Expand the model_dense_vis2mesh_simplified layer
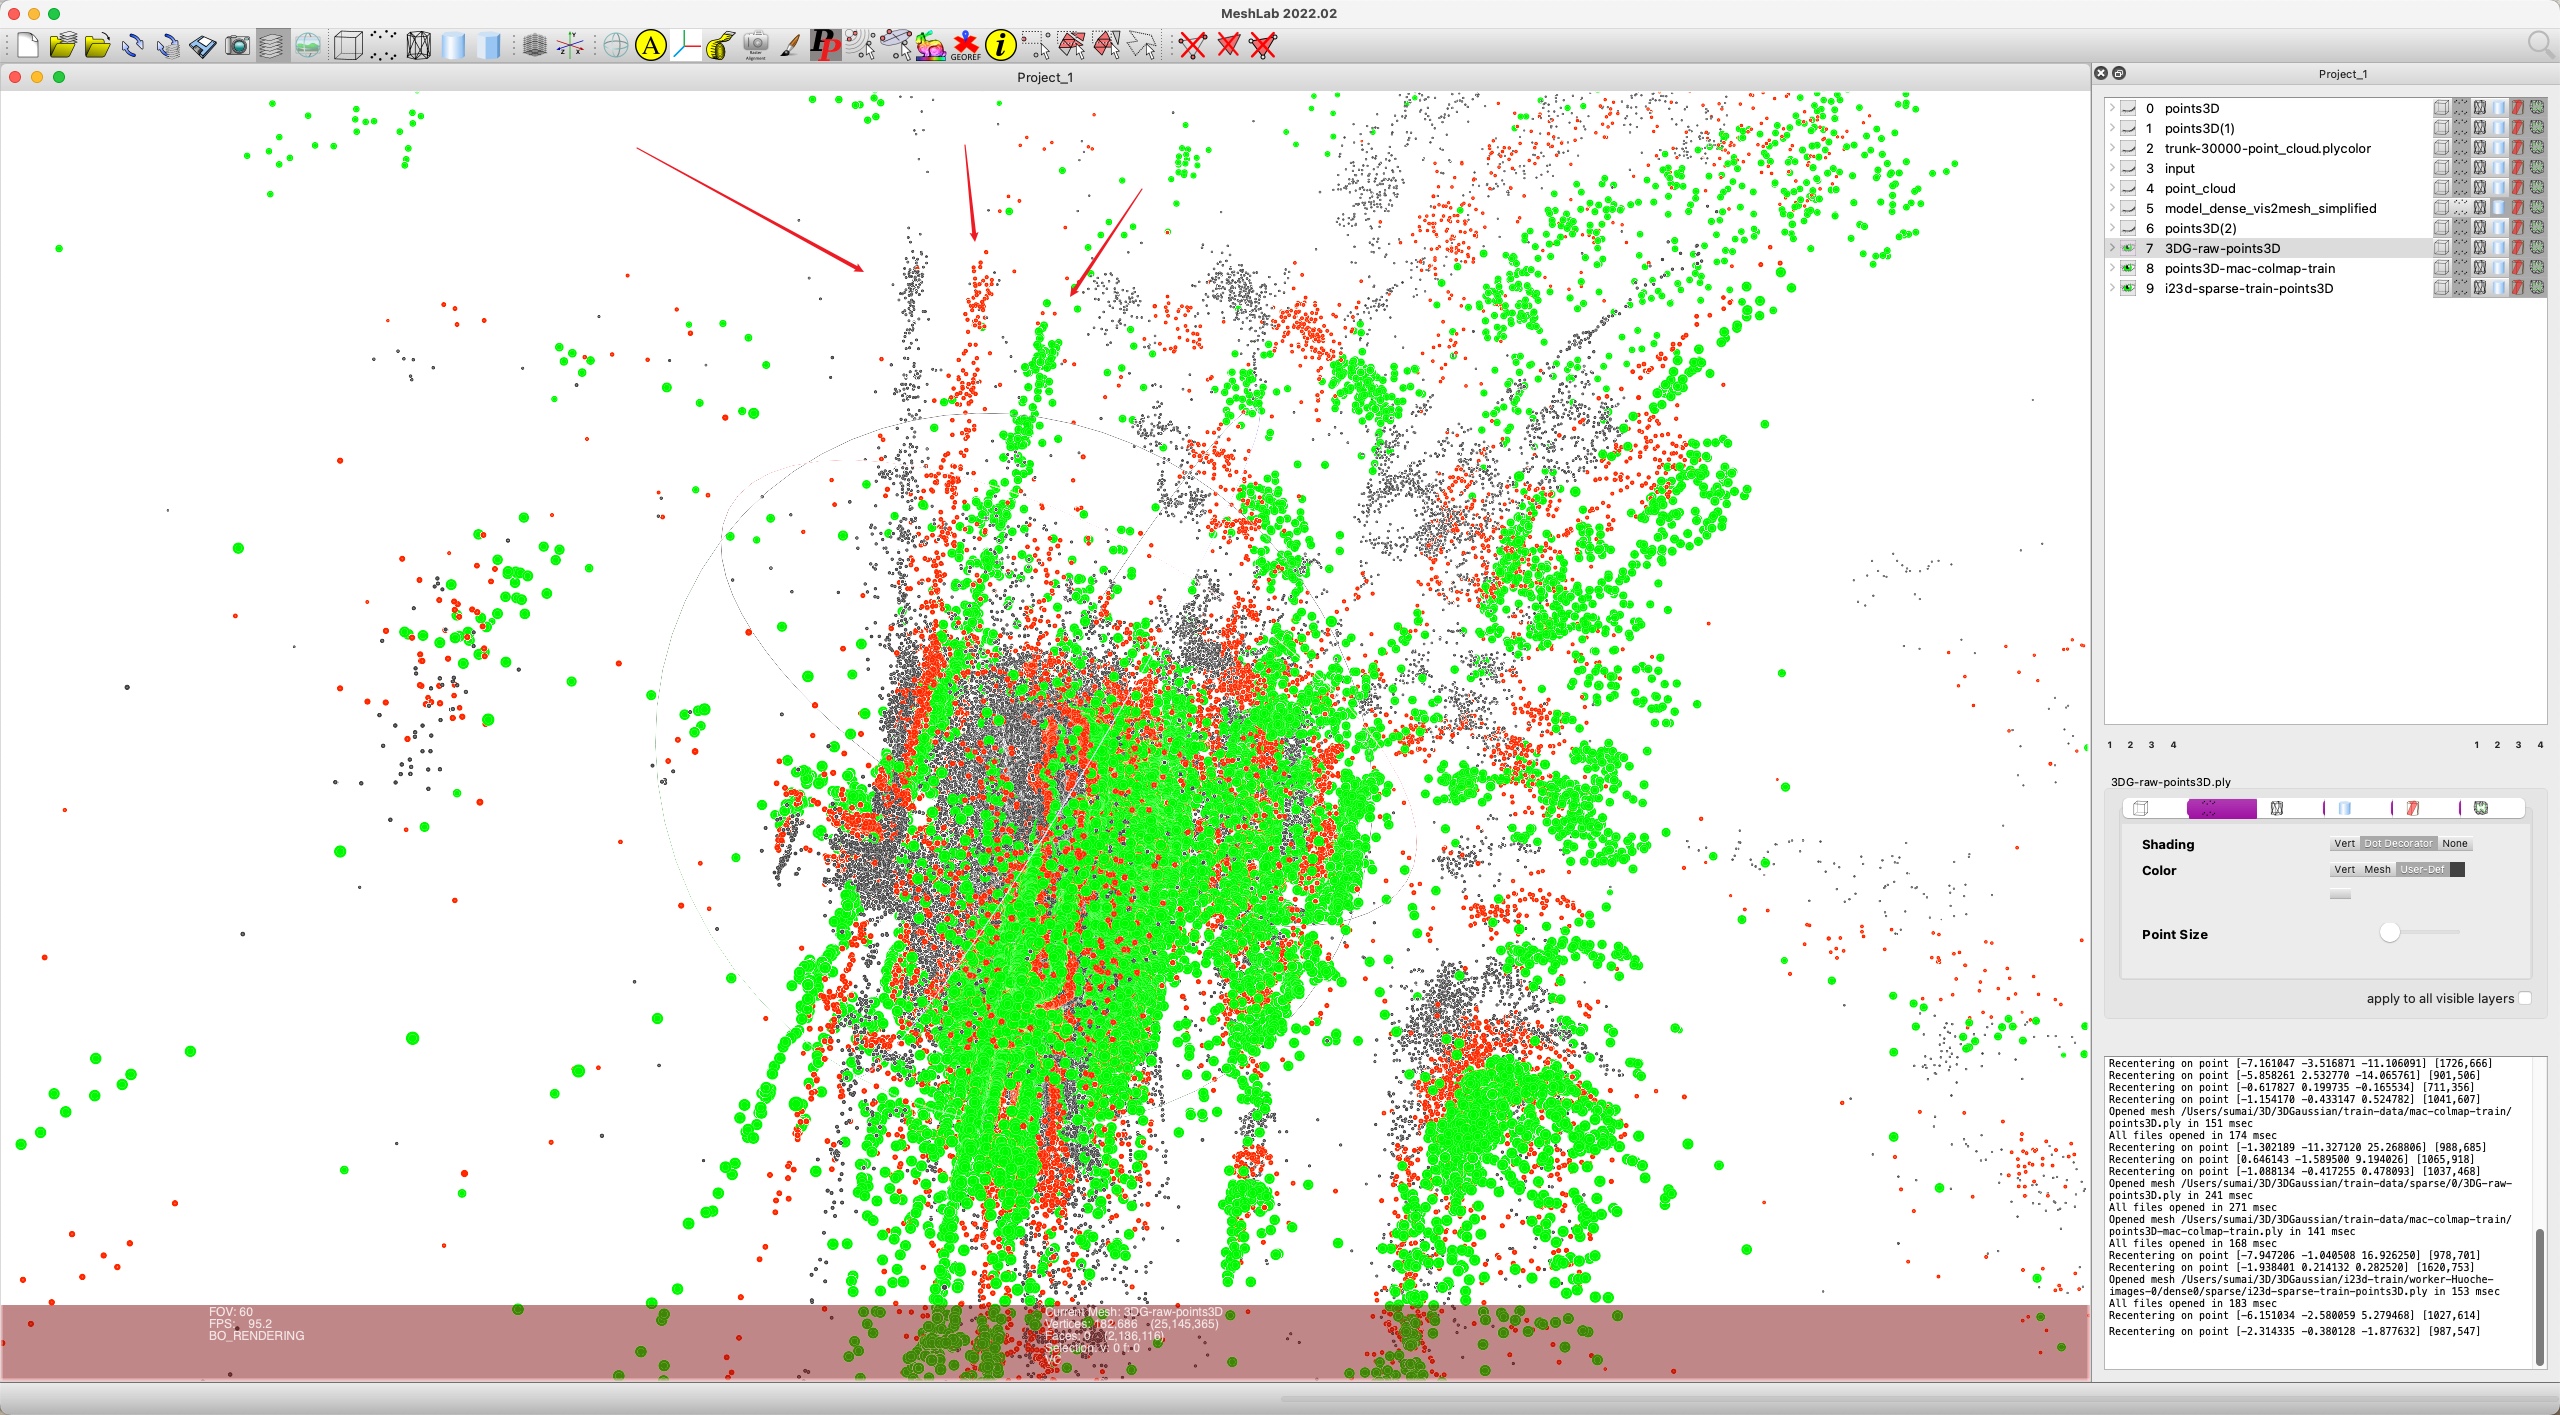The height and width of the screenshot is (1415, 2560). [2112, 208]
